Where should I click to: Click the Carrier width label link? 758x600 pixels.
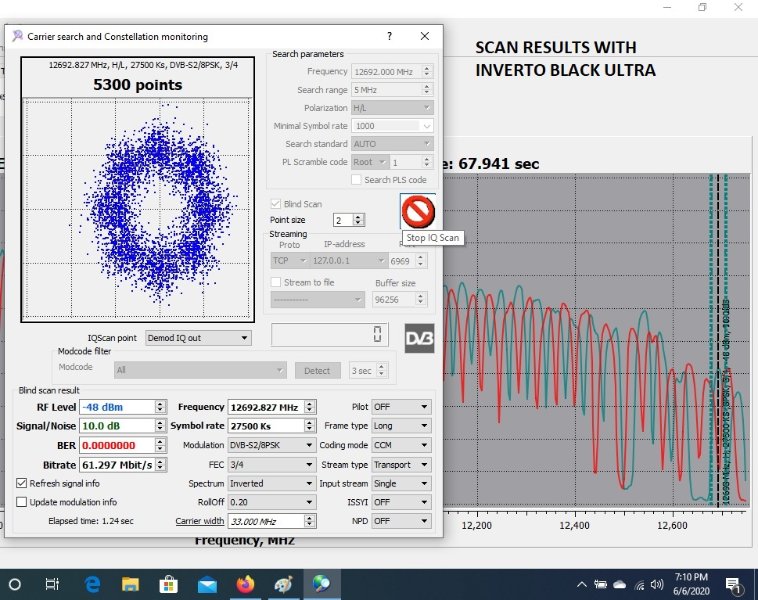(x=200, y=521)
